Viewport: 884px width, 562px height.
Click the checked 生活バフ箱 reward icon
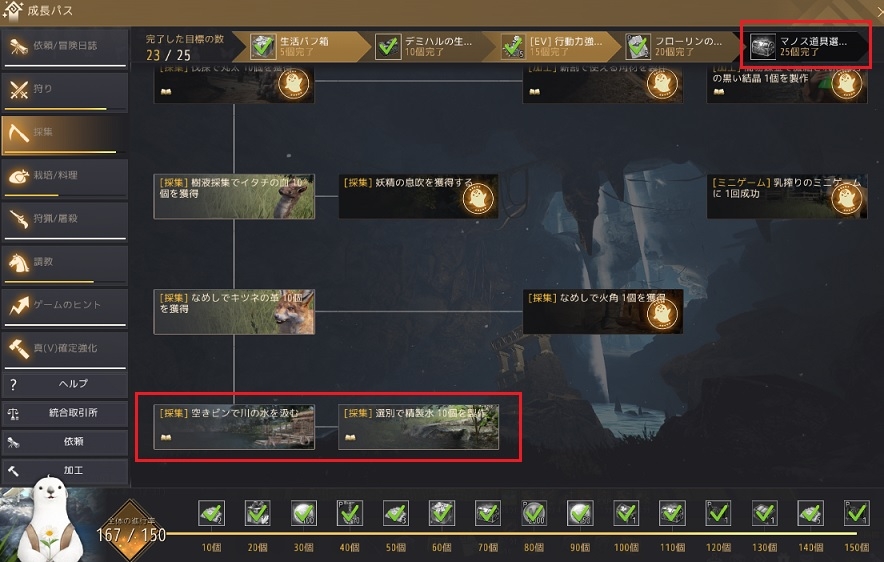[263, 46]
